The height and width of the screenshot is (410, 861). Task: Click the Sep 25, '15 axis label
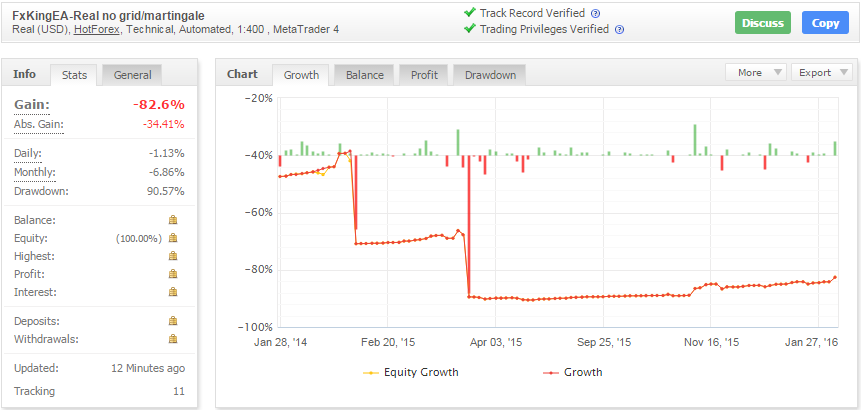click(603, 342)
